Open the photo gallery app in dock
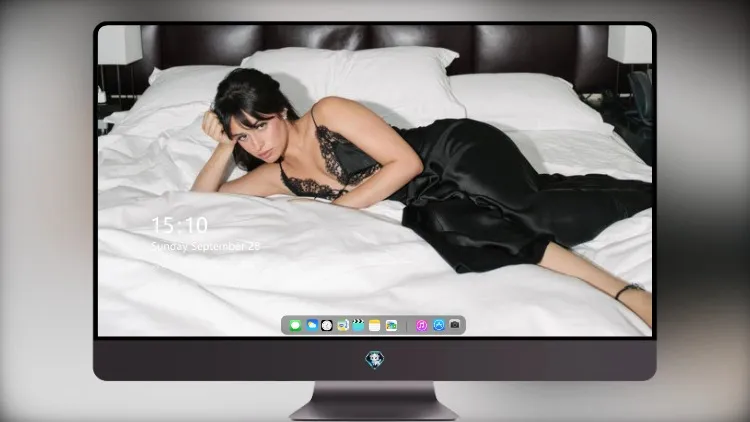This screenshot has width=750, height=422. [x=391, y=325]
